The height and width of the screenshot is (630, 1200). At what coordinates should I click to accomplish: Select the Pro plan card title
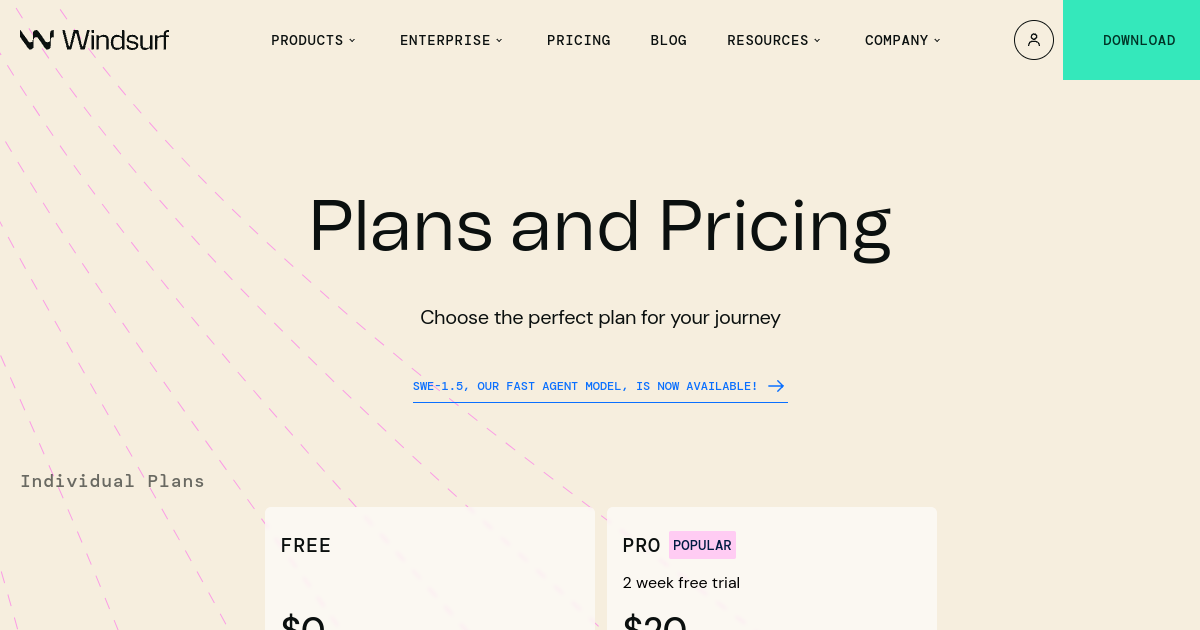click(x=641, y=545)
